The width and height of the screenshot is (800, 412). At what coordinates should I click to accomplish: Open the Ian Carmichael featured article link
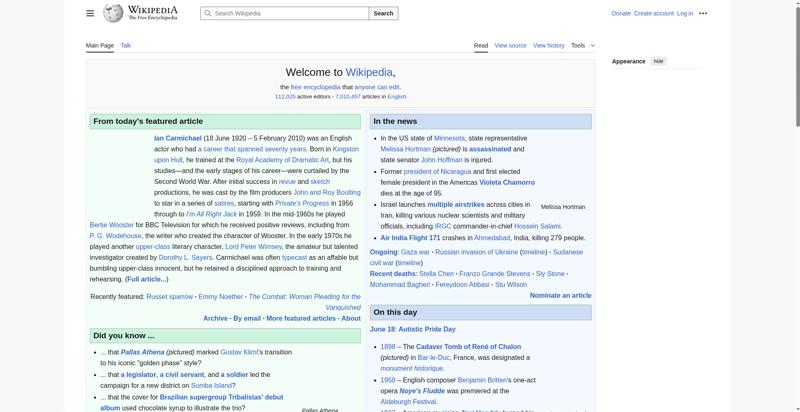178,138
